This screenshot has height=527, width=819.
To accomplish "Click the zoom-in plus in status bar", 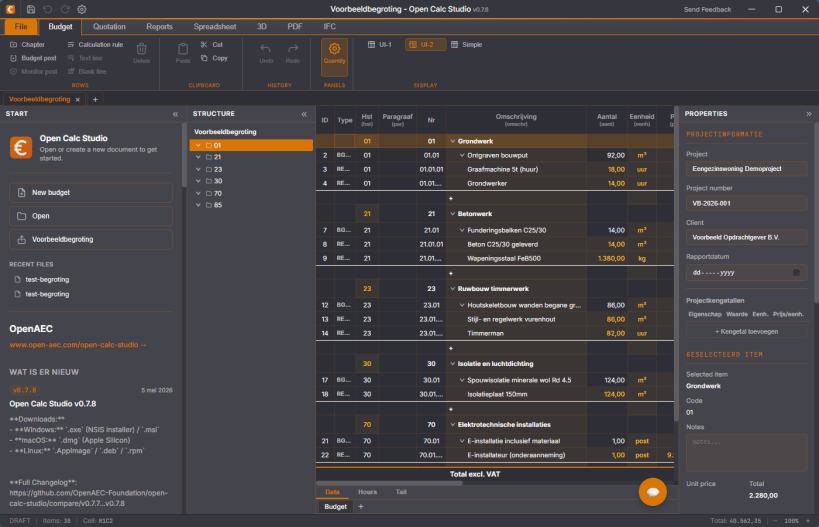I will coord(808,521).
